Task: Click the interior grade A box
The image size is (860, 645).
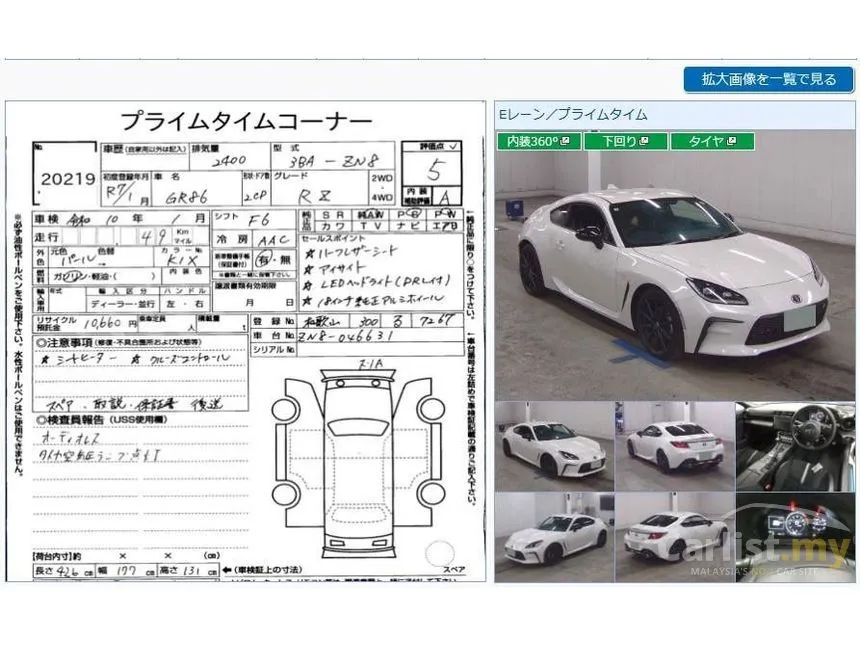Action: 446,197
